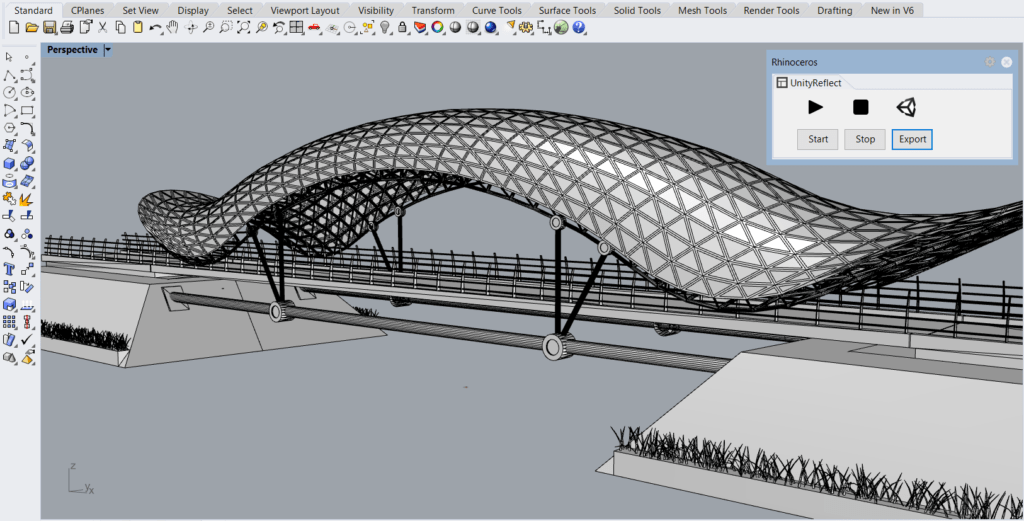
Task: Open the lock objects padlock icon
Action: (x=403, y=27)
